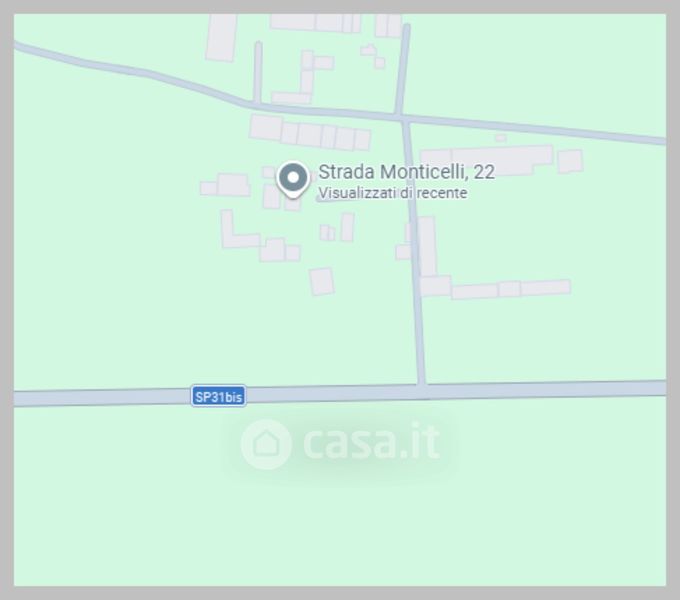Click the L-shaped building southwest of pin
Image resolution: width=680 pixels, height=600 pixels.
click(239, 229)
